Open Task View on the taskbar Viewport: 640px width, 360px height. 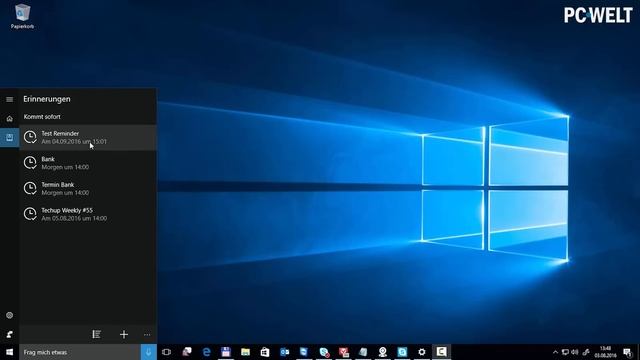(x=166, y=352)
